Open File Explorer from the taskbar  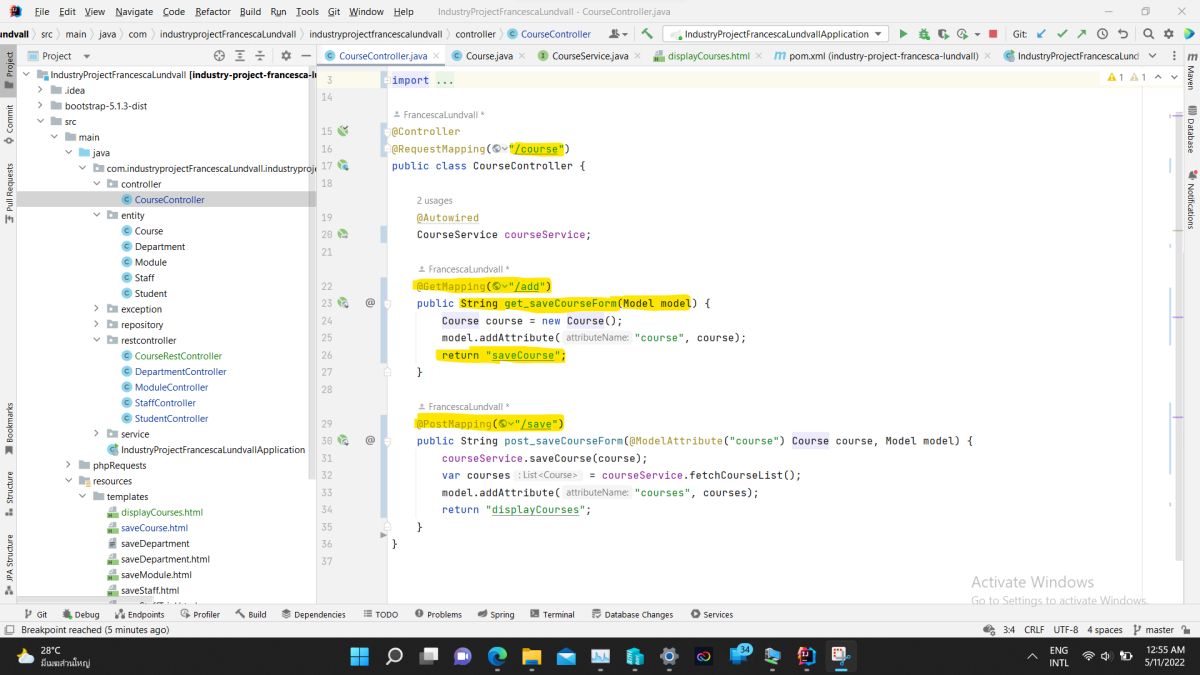tap(531, 656)
